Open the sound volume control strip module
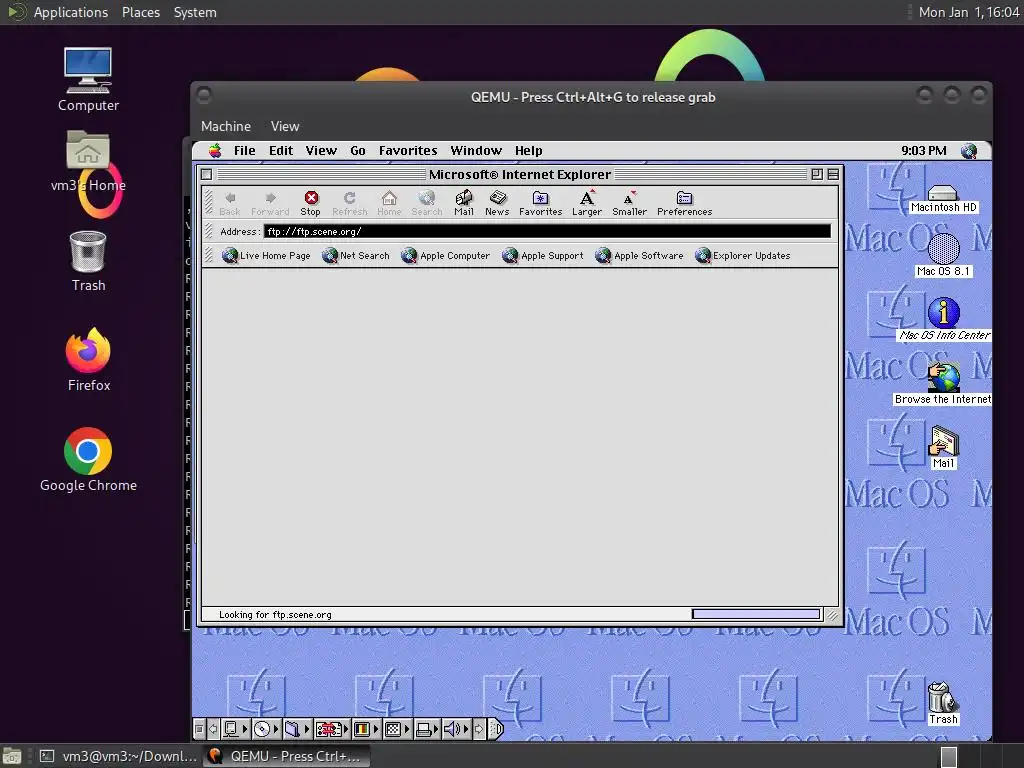The height and width of the screenshot is (768, 1024). click(x=456, y=729)
